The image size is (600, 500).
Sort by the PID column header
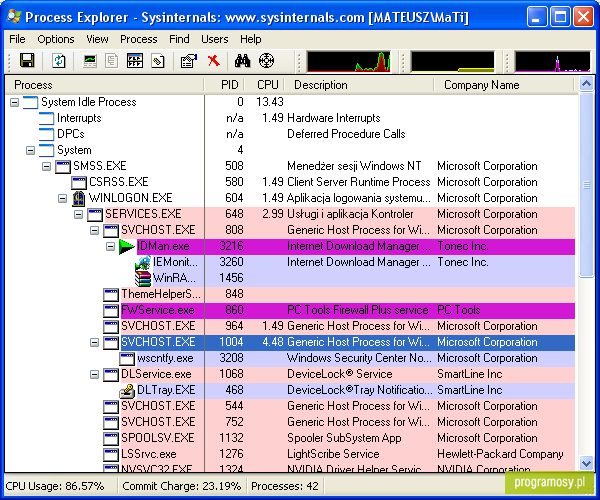tap(225, 85)
